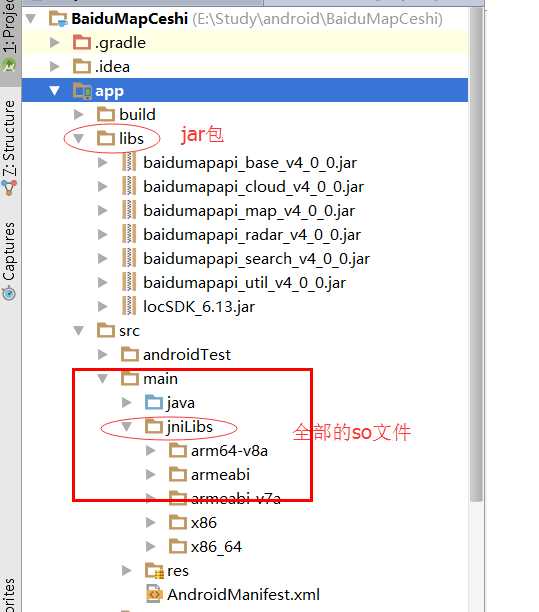The height and width of the screenshot is (612, 539).
Task: Select the baidumapapi_map_v4_0_0.jar file name
Action: coord(249,211)
